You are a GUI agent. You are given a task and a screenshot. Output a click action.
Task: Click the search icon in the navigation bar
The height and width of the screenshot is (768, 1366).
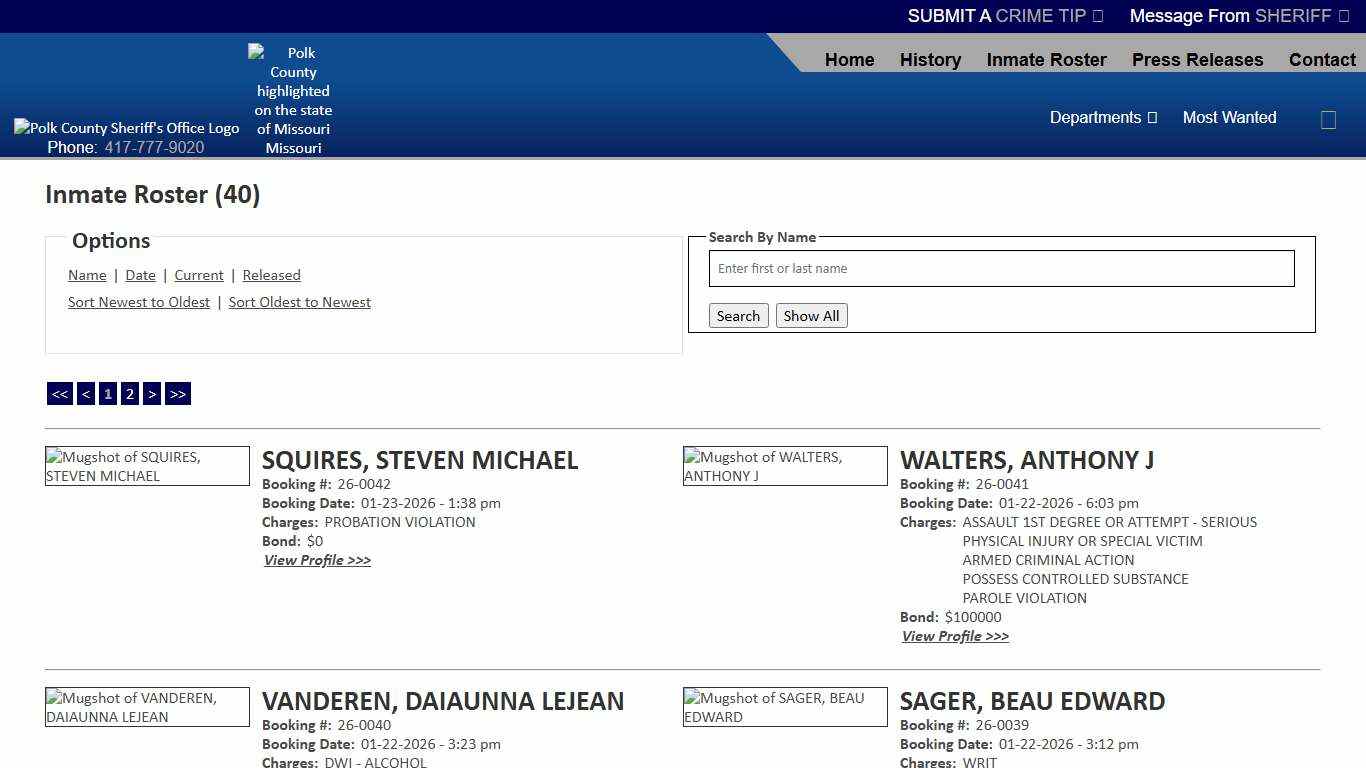coord(1328,119)
